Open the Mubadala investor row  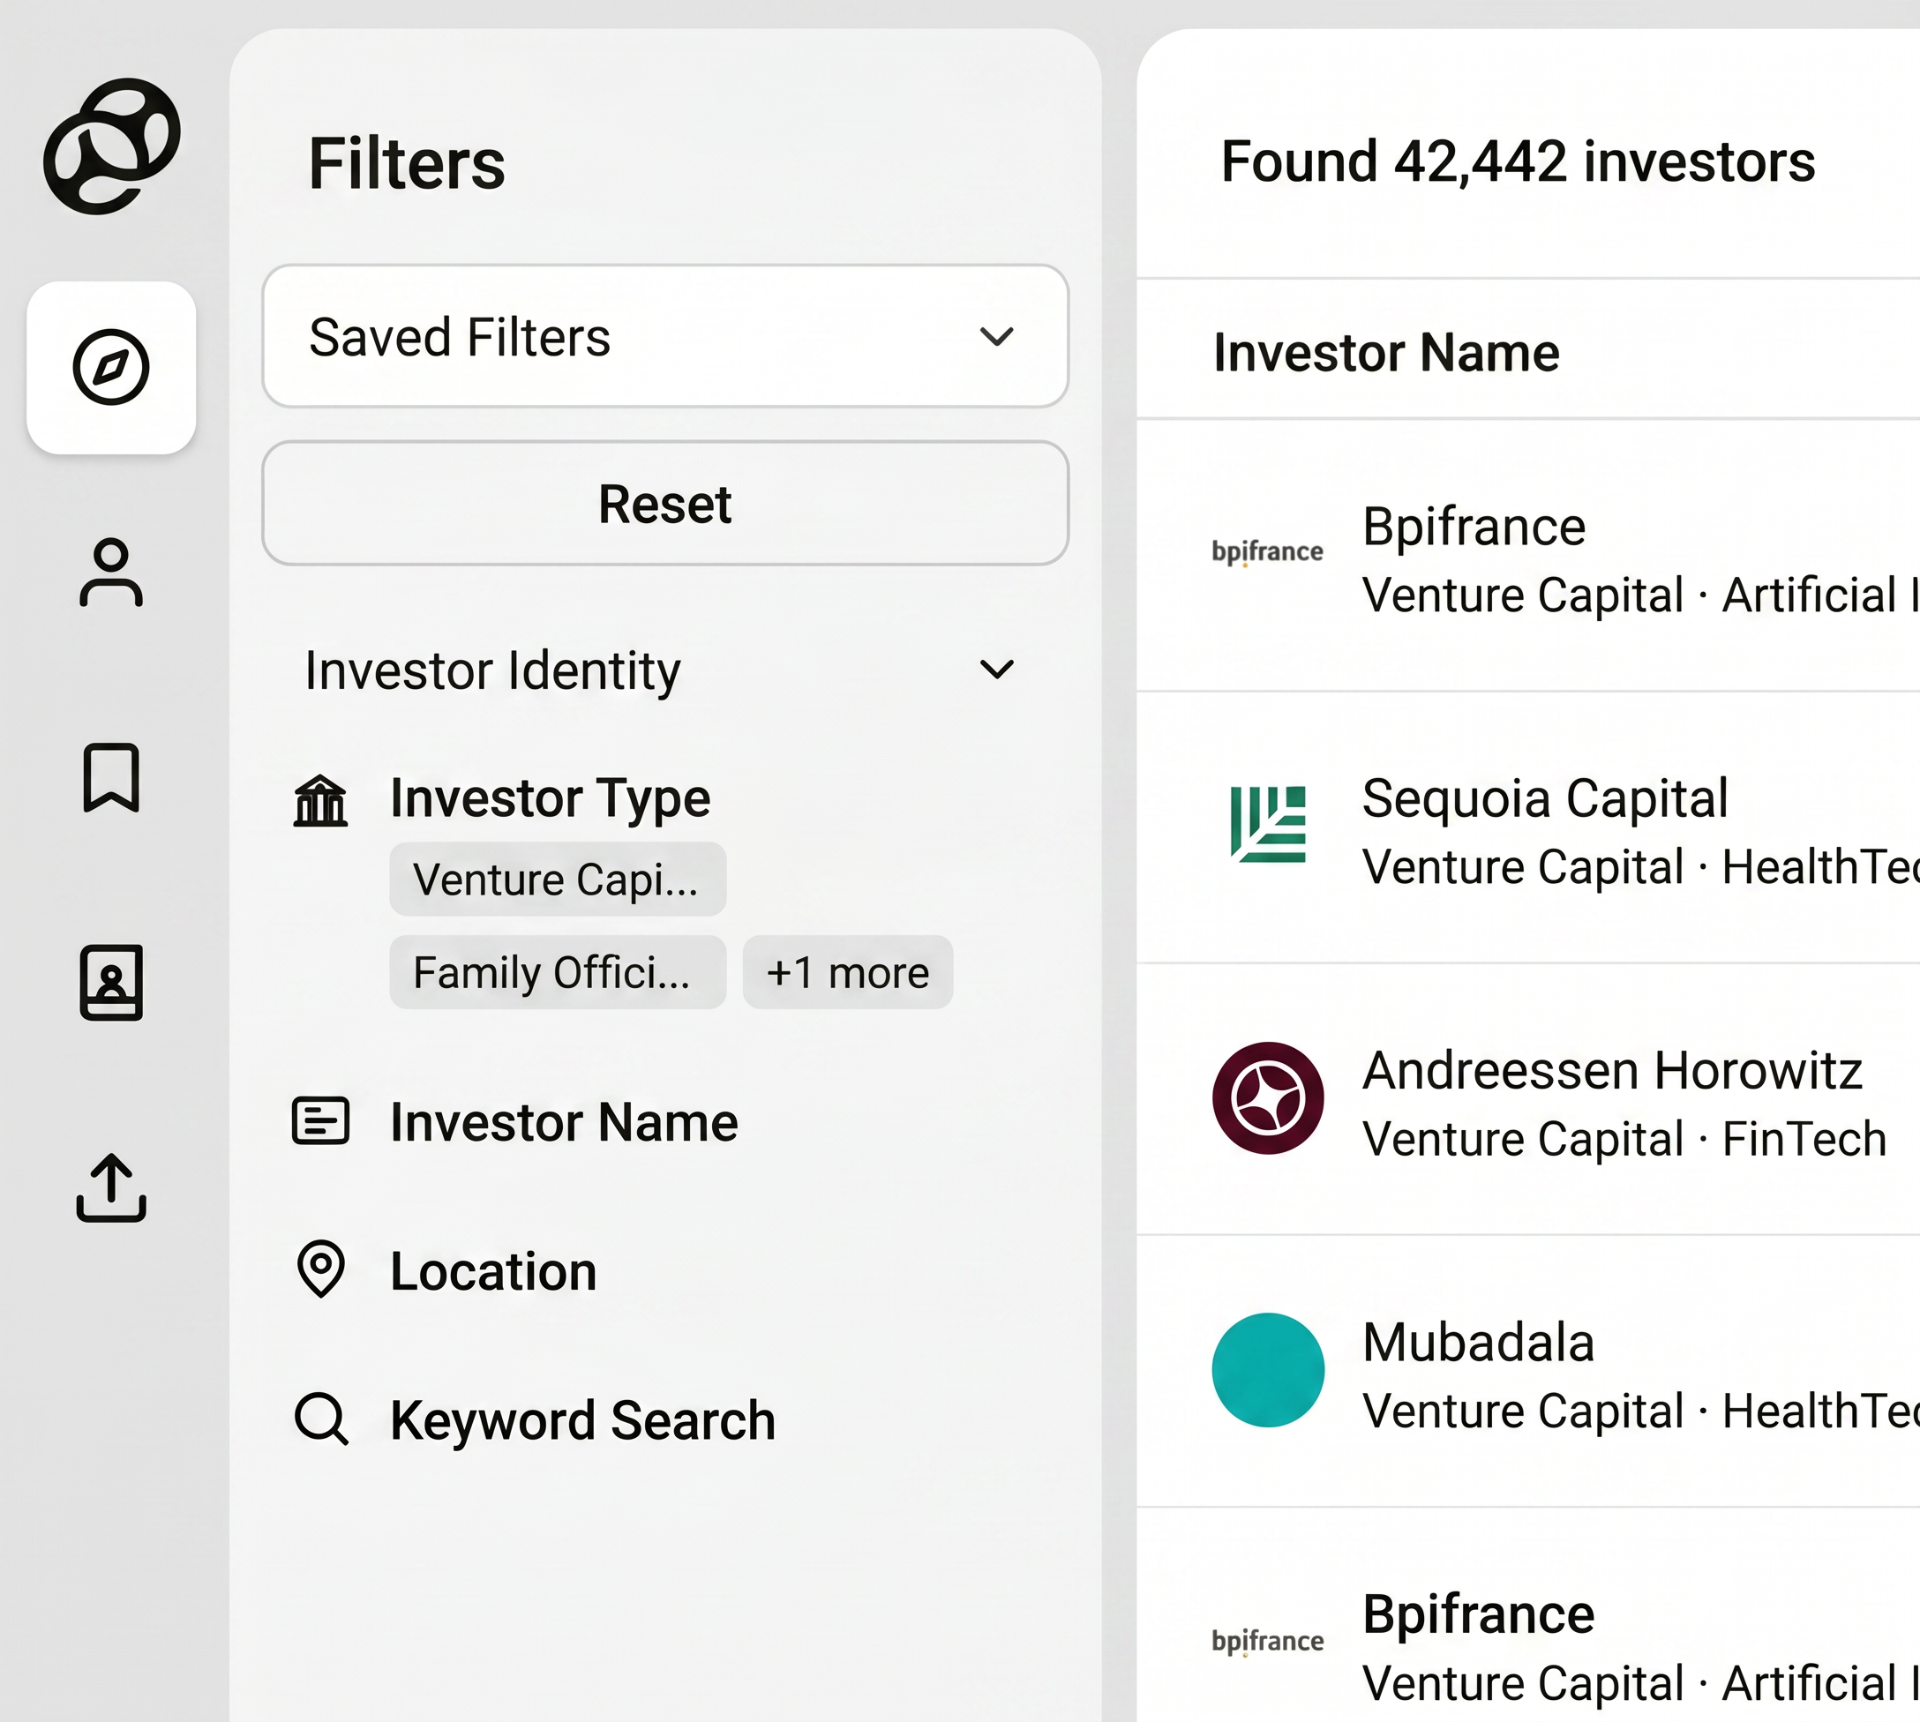[x=1528, y=1372]
